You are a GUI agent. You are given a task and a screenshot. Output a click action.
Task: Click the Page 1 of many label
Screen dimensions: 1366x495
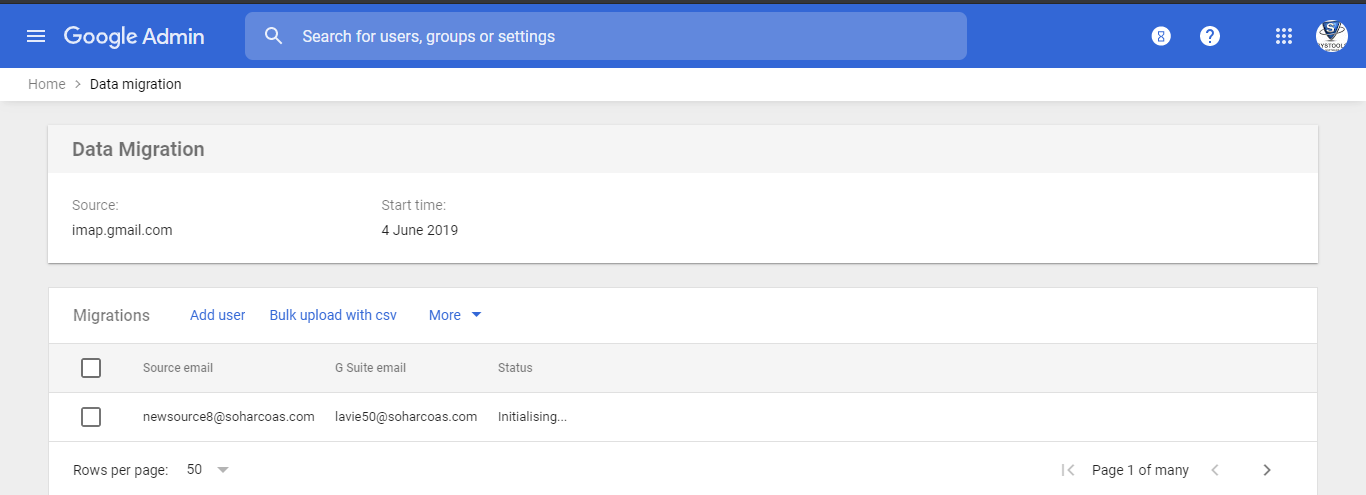pyautogui.click(x=1140, y=470)
